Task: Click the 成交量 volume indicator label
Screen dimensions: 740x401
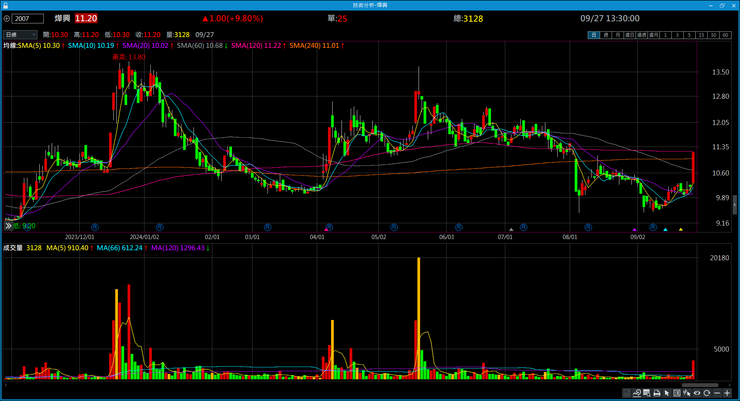Action: click(x=12, y=247)
